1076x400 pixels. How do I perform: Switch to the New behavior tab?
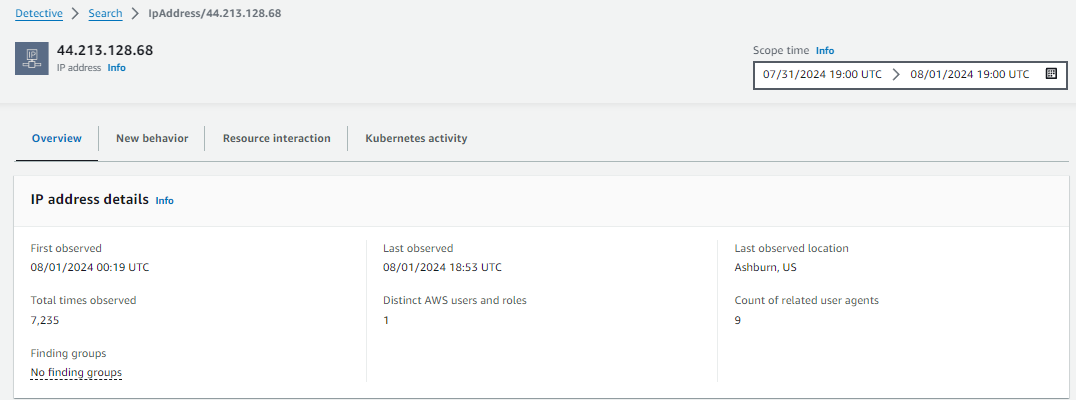click(152, 139)
